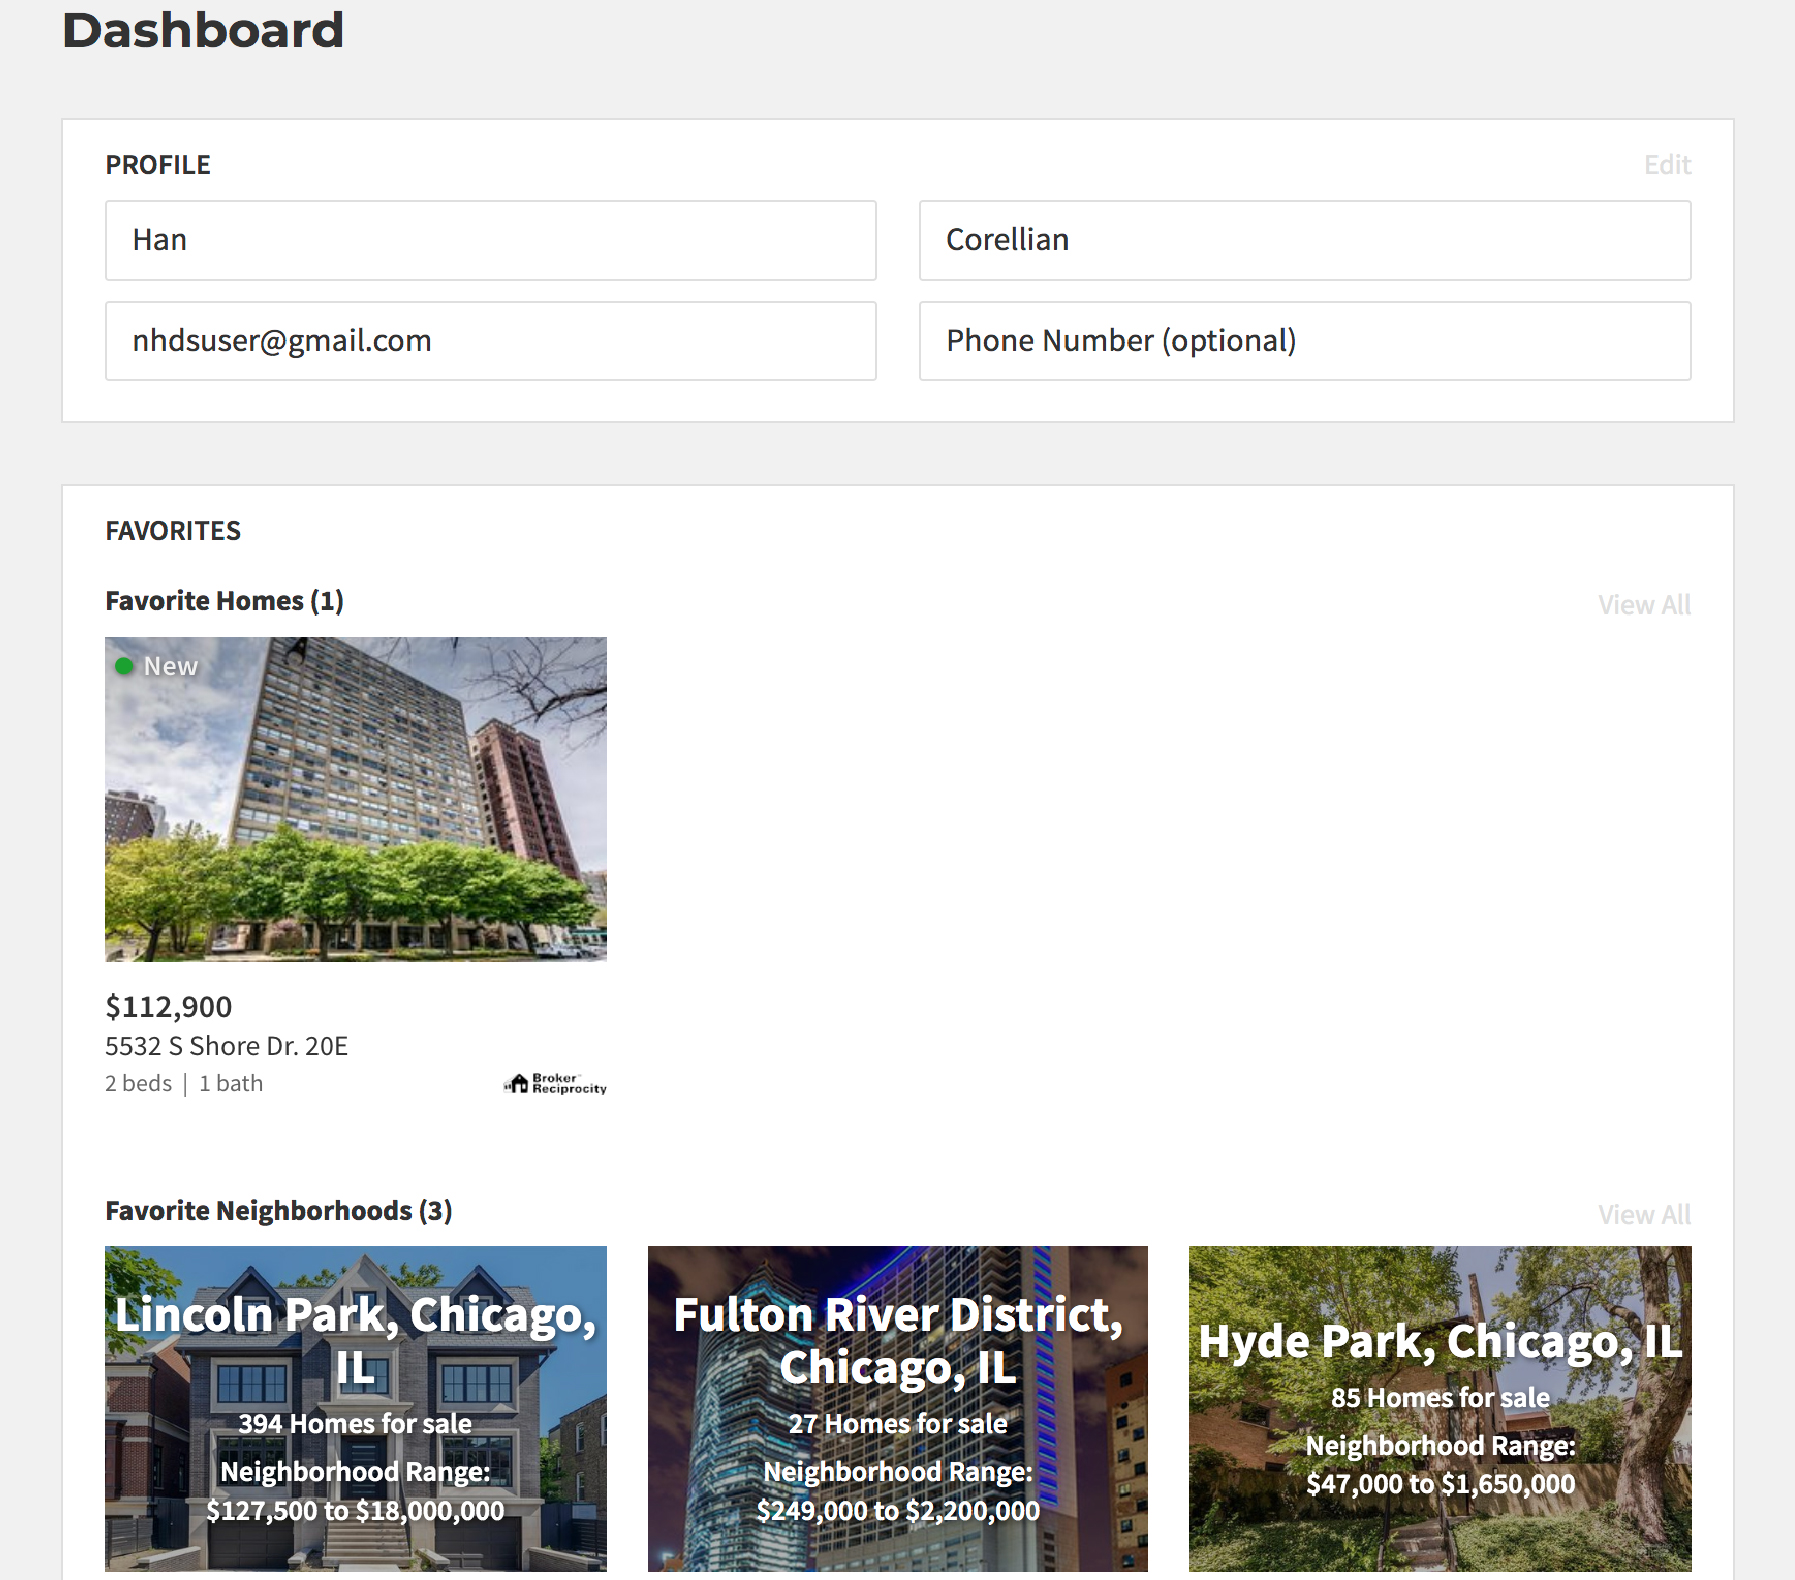
Task: Open the 5532 S Shore Dr building photo
Action: point(356,799)
